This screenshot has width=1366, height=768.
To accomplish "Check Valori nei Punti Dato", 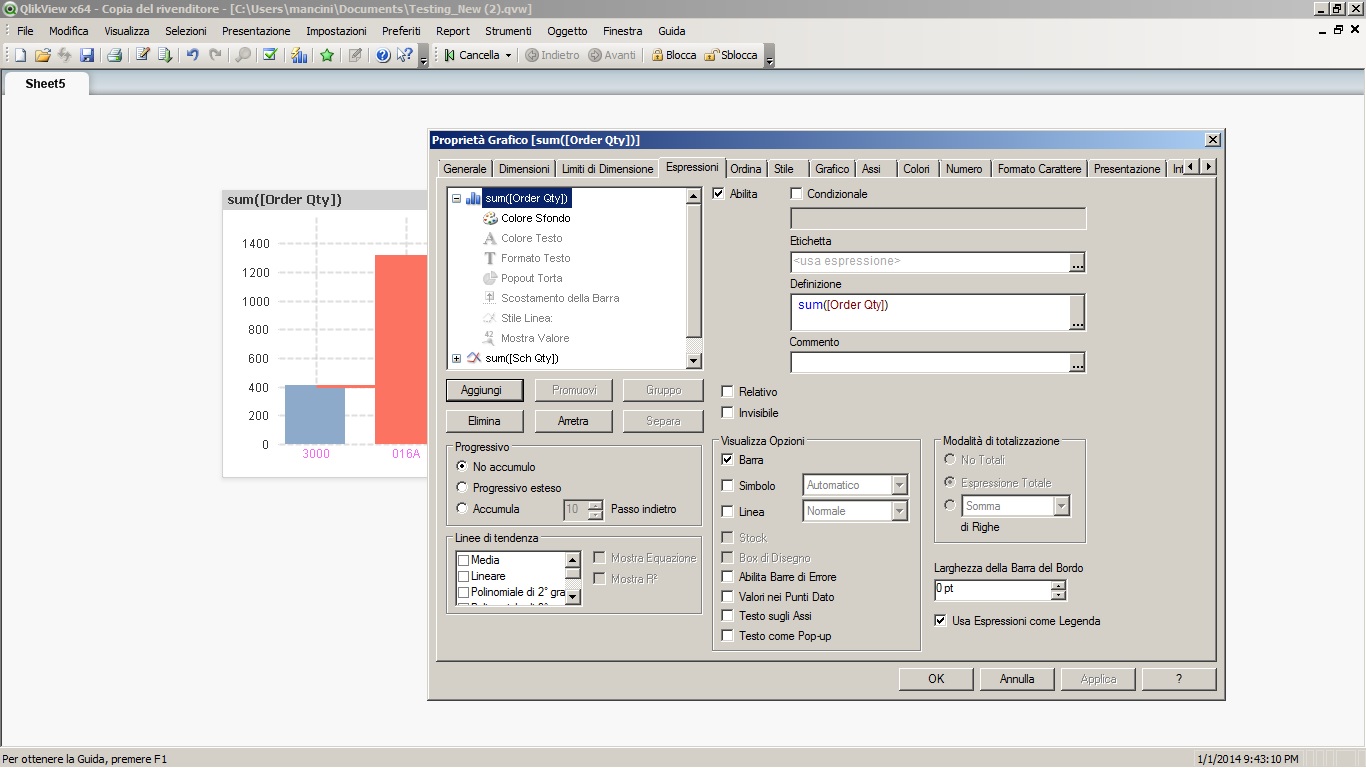I will tap(728, 597).
